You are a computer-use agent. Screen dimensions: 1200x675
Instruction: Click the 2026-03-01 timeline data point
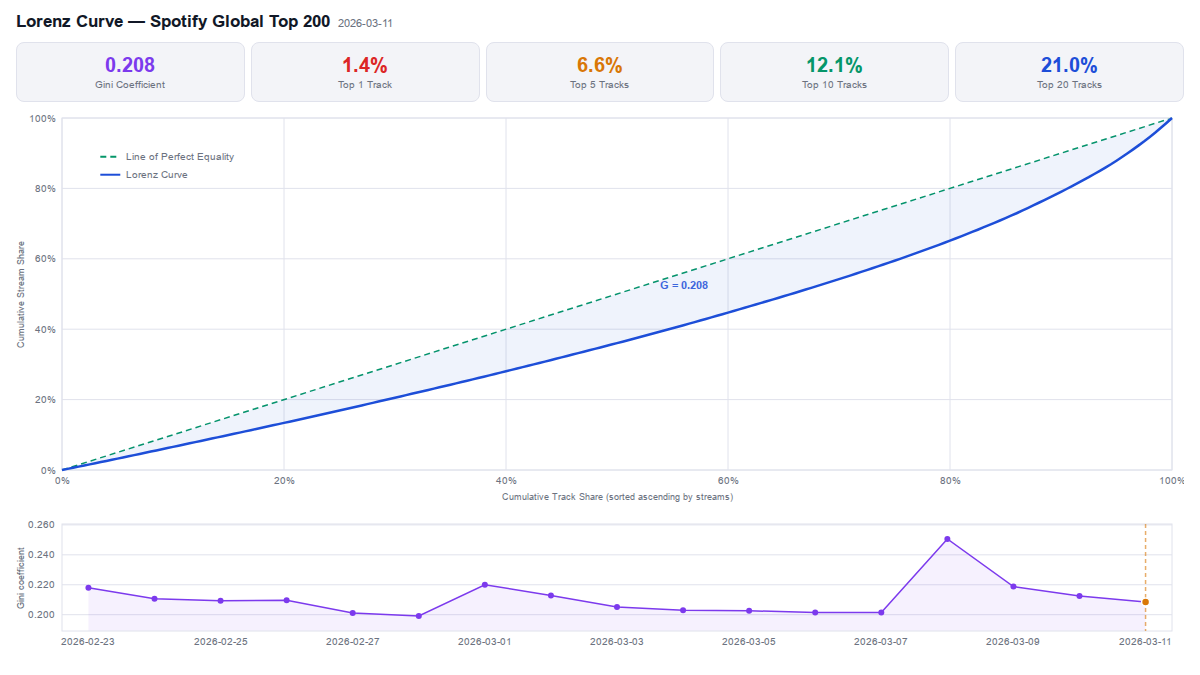(x=485, y=585)
